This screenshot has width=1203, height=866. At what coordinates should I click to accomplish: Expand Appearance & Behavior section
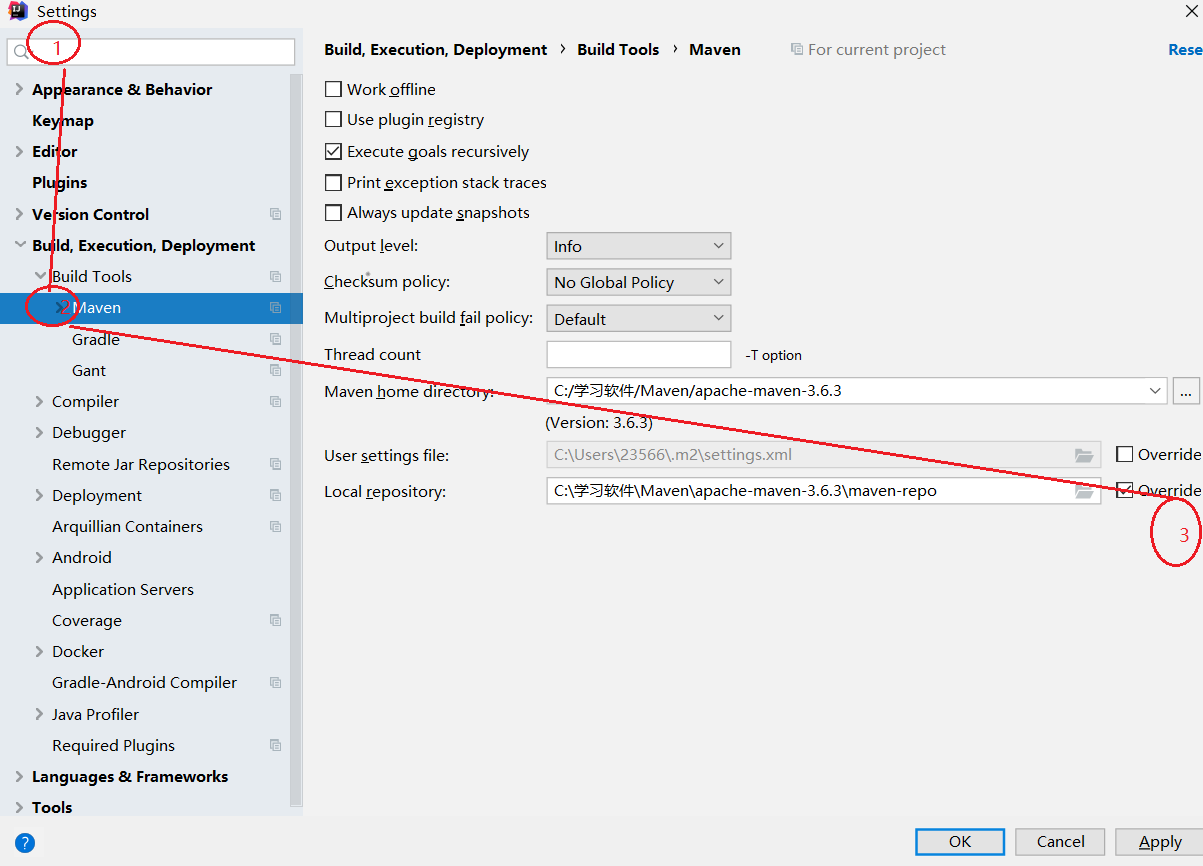point(19,89)
